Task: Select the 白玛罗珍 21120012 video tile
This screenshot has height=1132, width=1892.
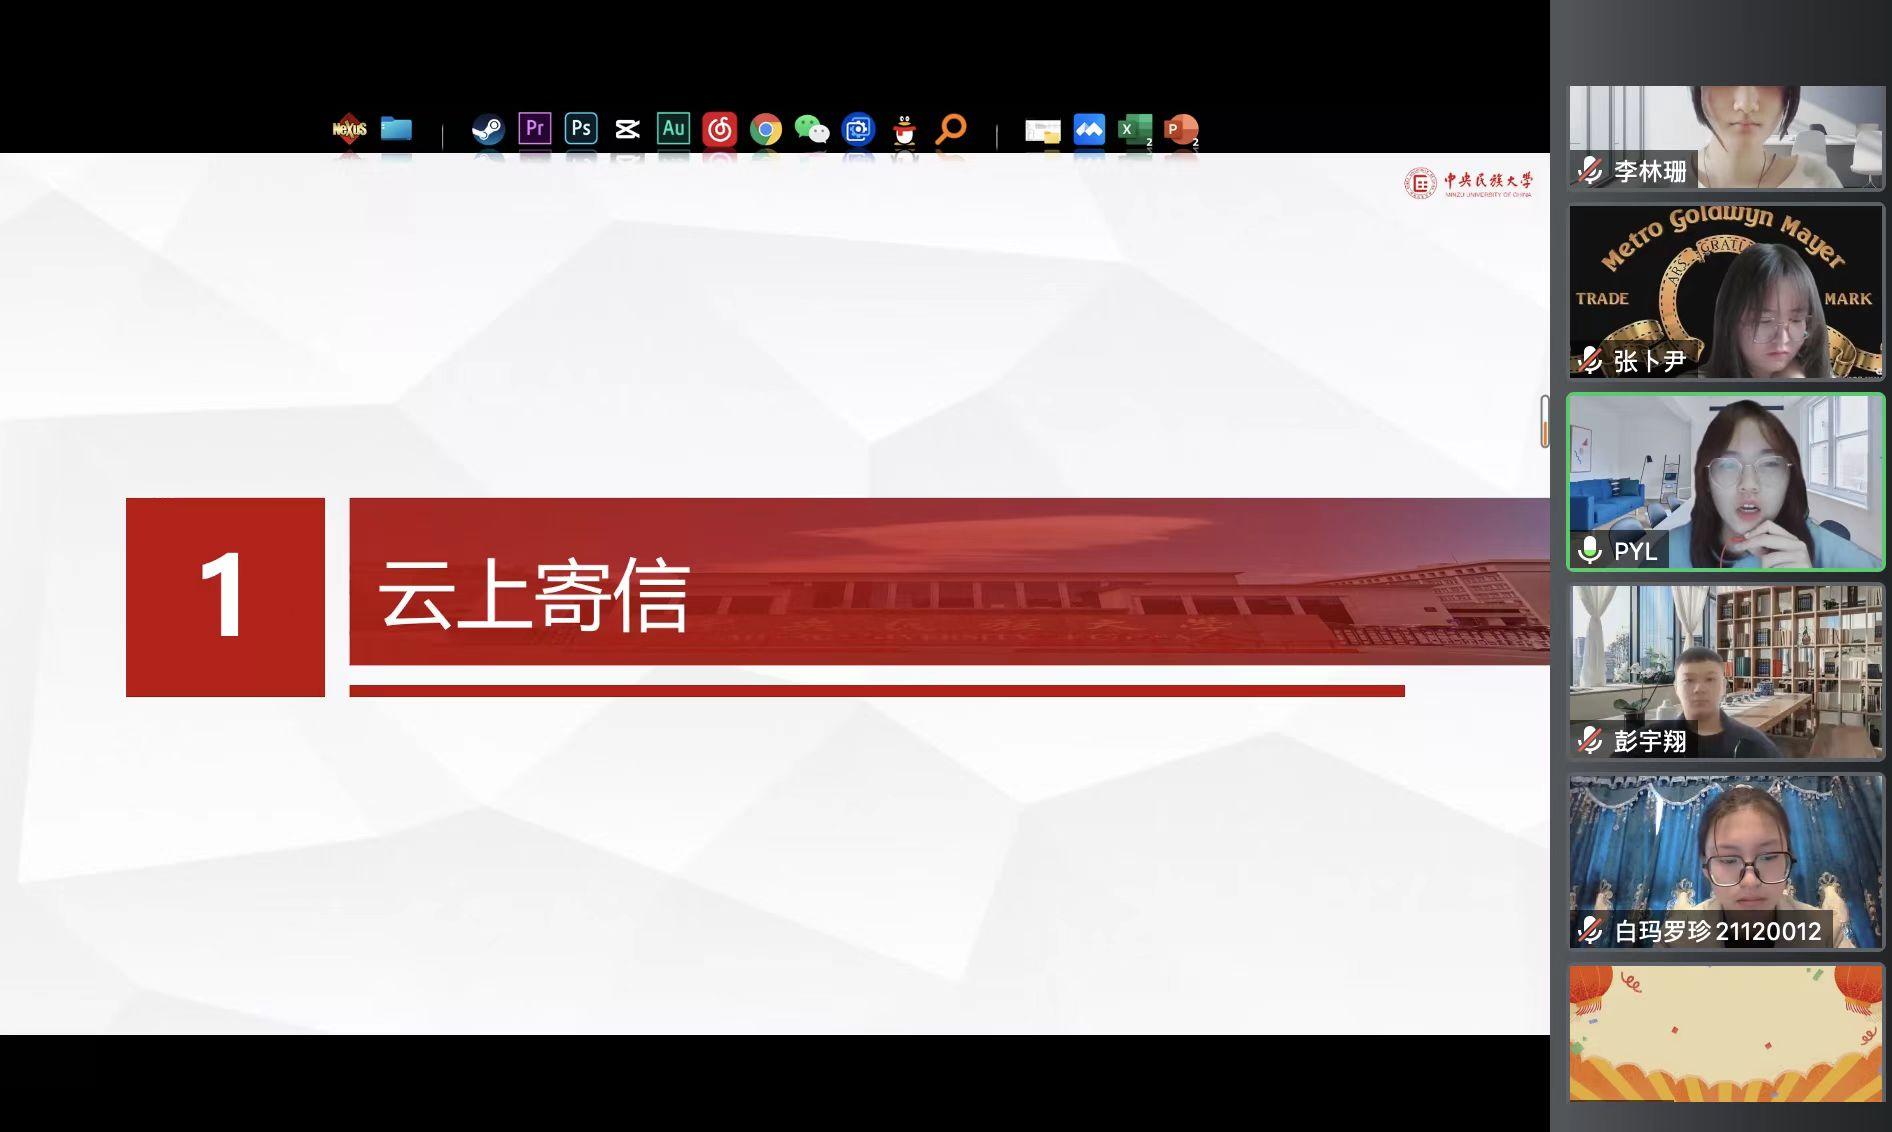Action: pos(1726,861)
